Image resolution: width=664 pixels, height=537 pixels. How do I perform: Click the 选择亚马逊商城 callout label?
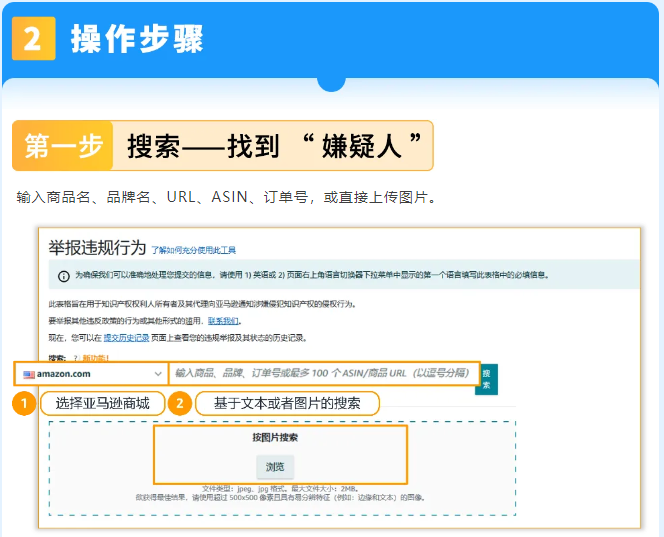click(102, 403)
